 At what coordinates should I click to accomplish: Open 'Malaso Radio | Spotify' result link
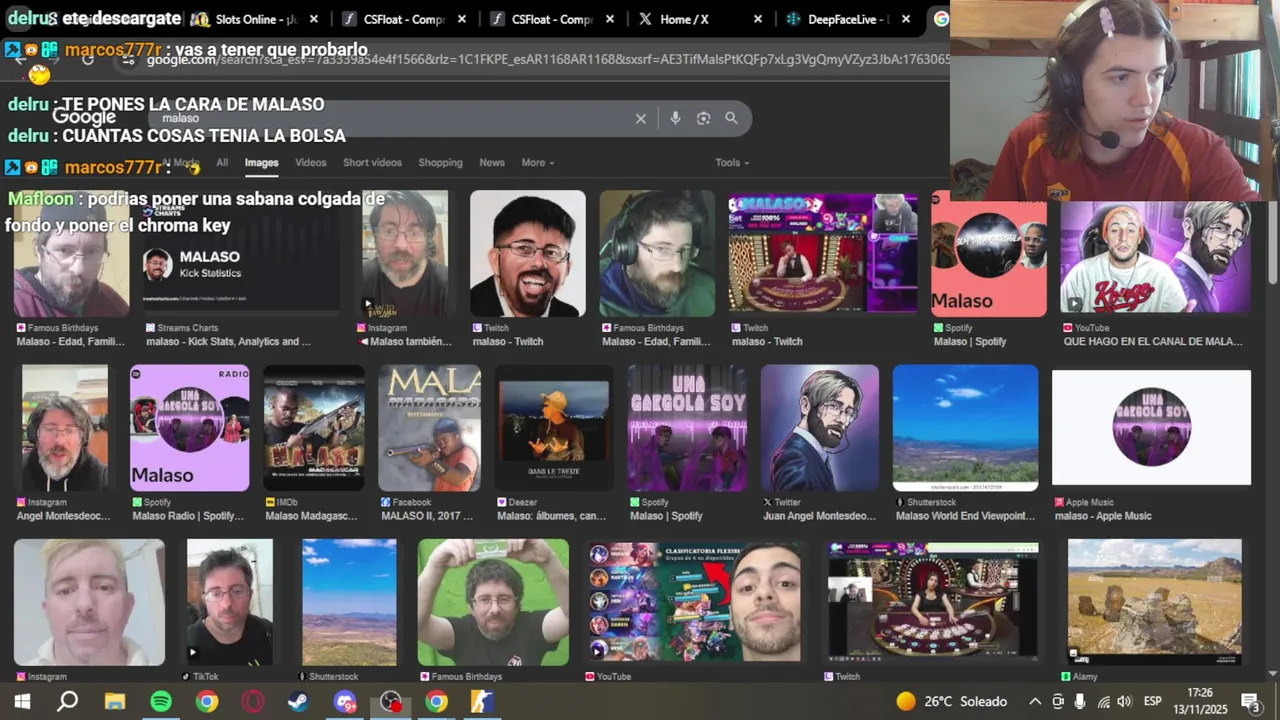[x=188, y=517]
